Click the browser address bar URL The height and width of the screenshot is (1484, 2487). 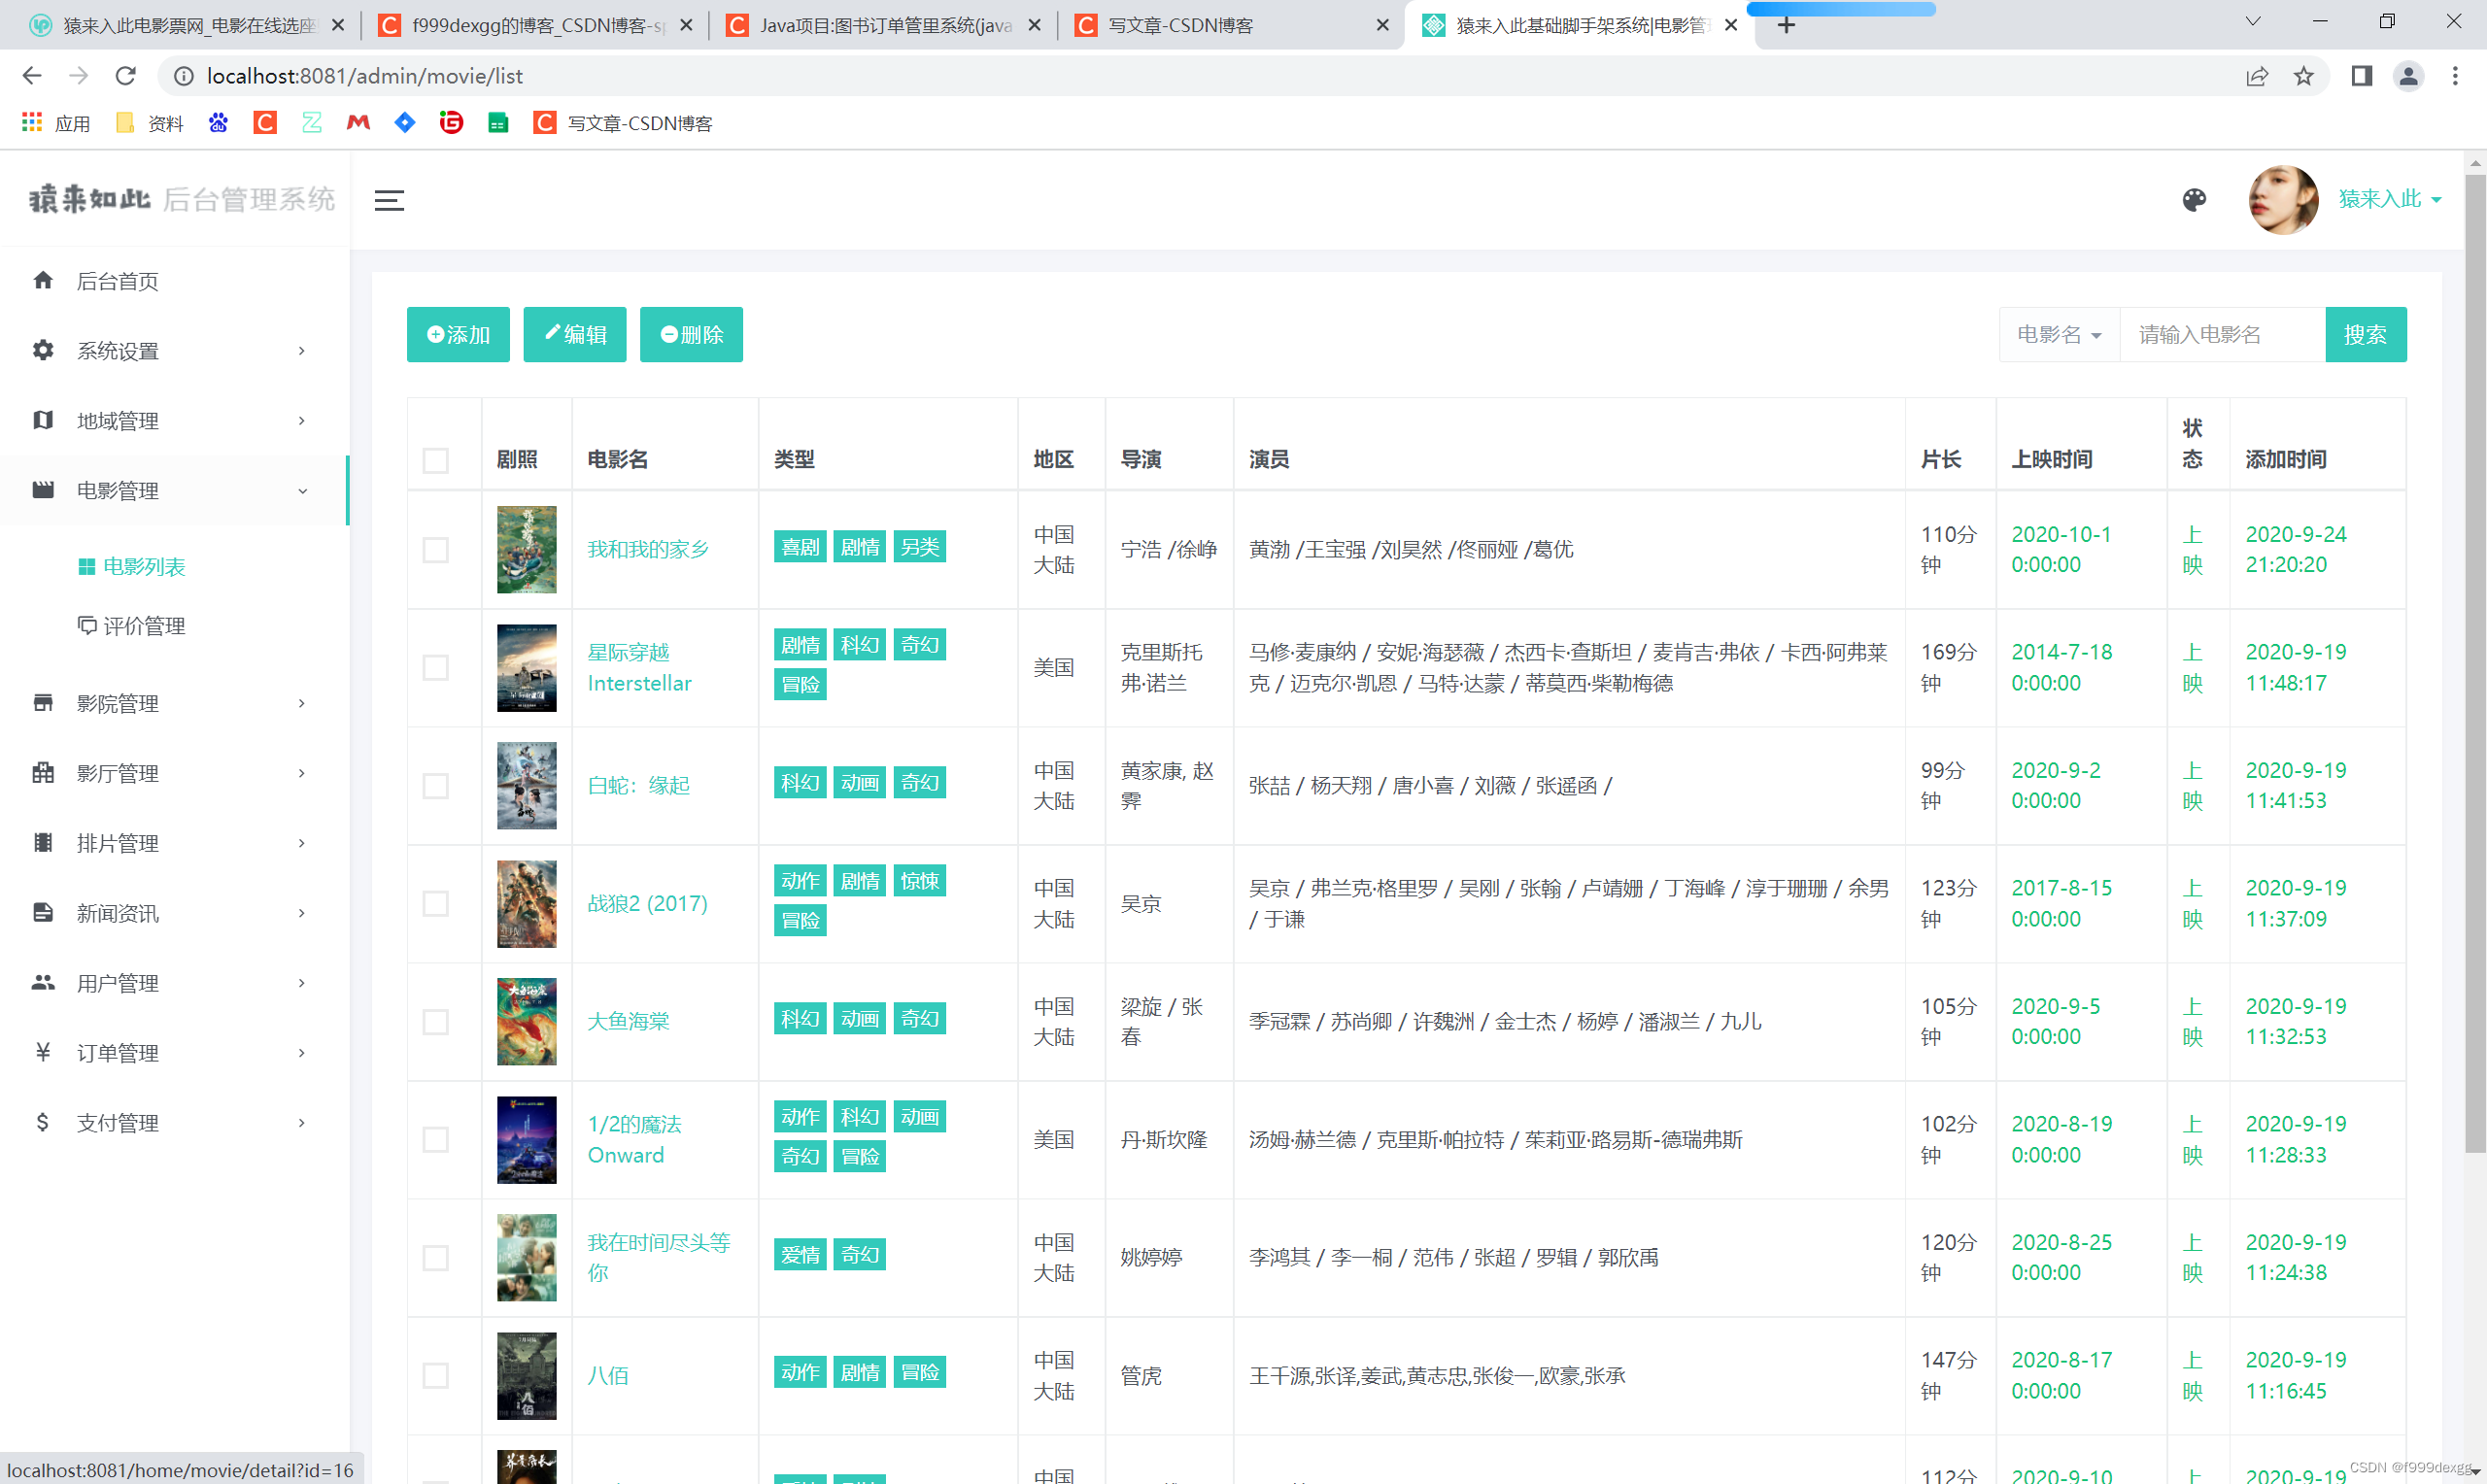click(365, 76)
